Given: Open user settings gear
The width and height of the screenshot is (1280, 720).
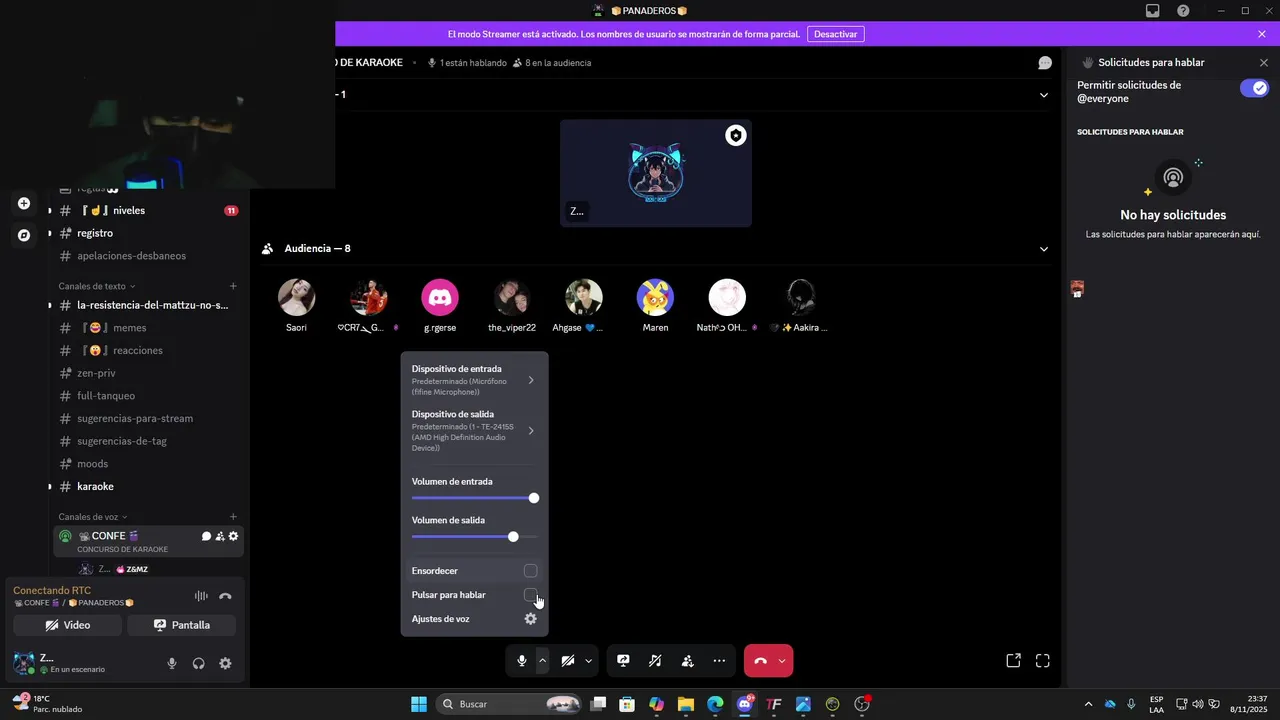Looking at the screenshot, I should point(225,663).
